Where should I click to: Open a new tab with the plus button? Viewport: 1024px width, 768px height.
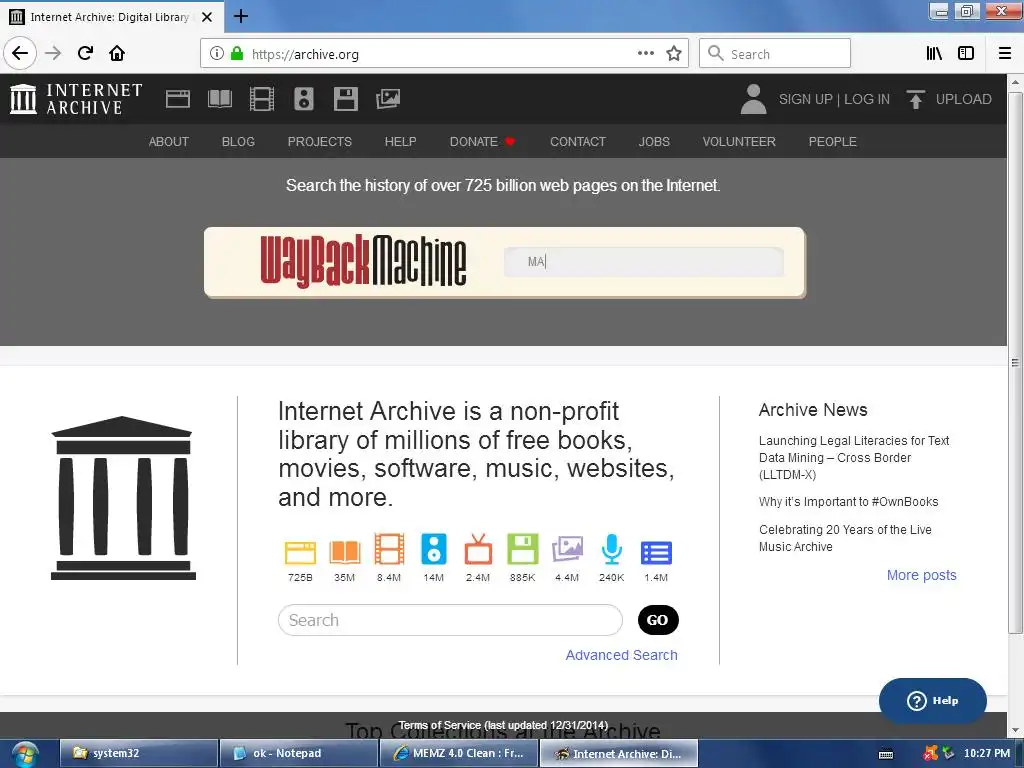click(241, 16)
